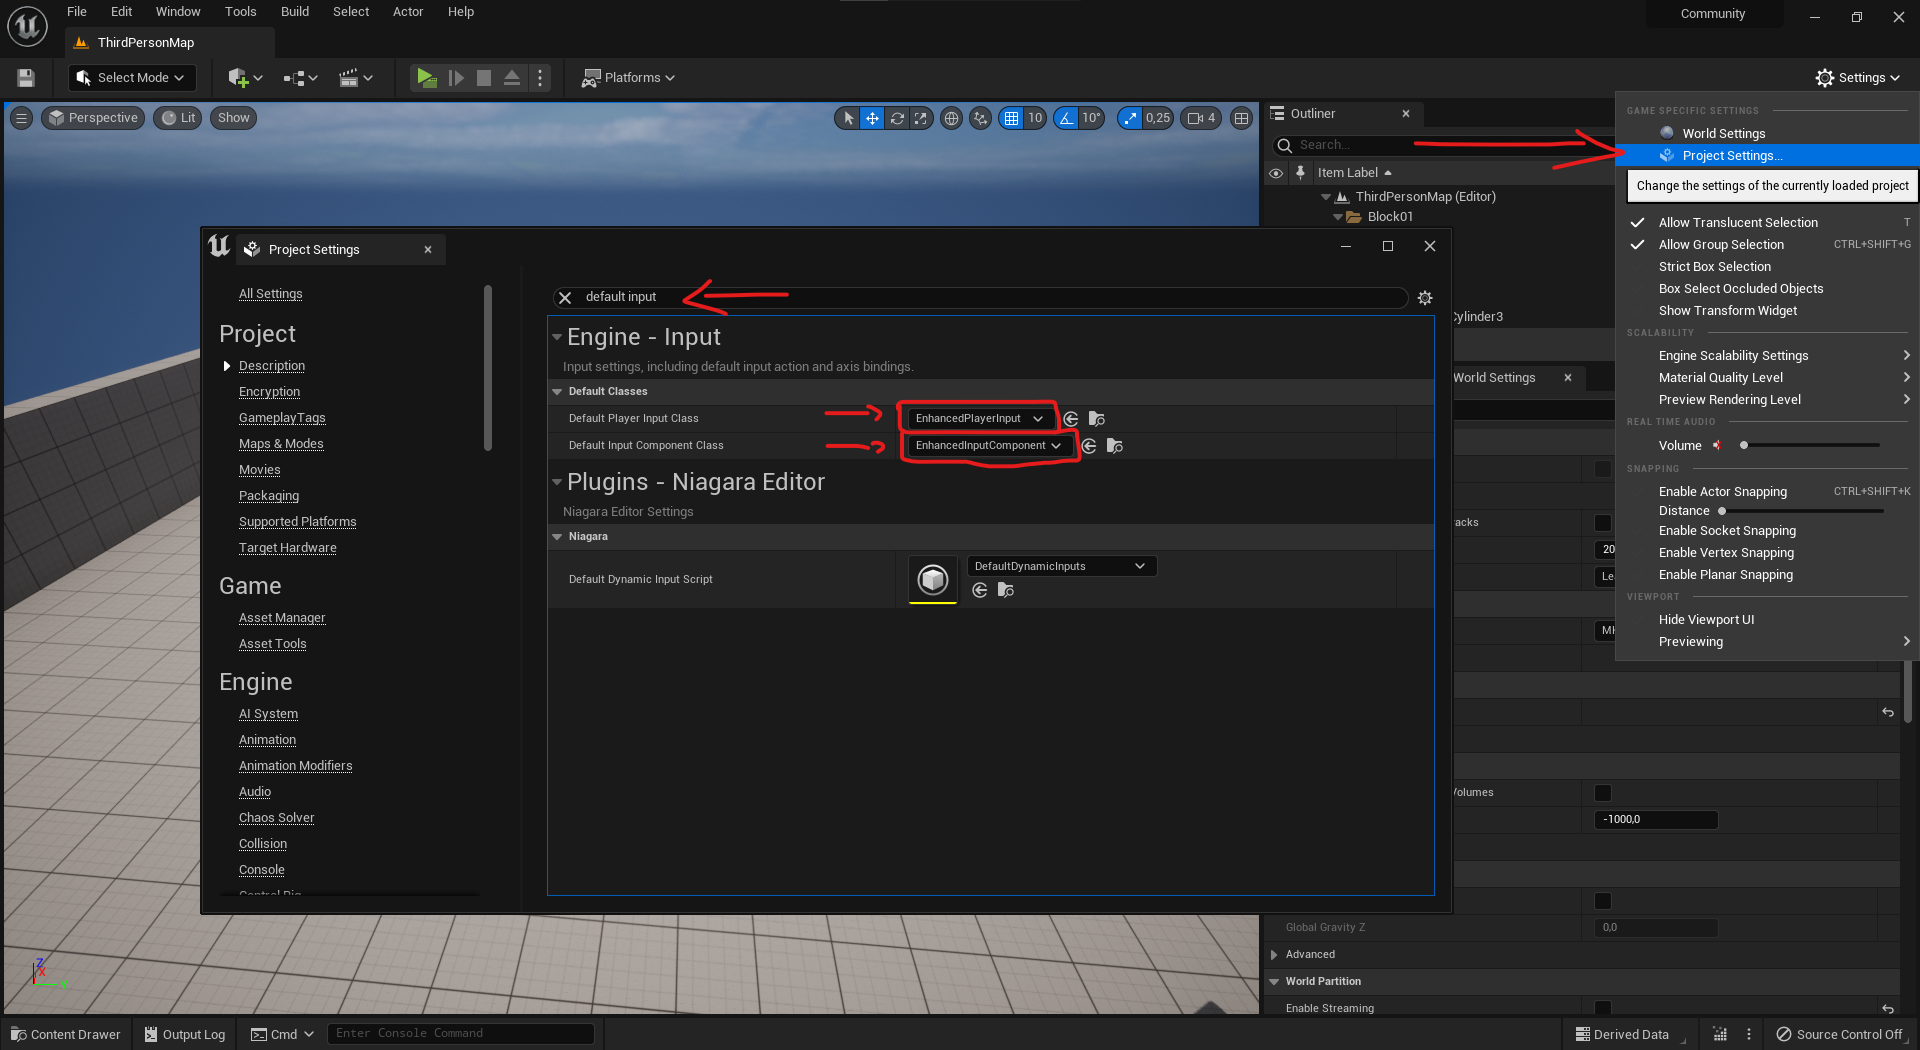The height and width of the screenshot is (1050, 1920).
Task: Activate the Translate move tool
Action: pos(872,118)
